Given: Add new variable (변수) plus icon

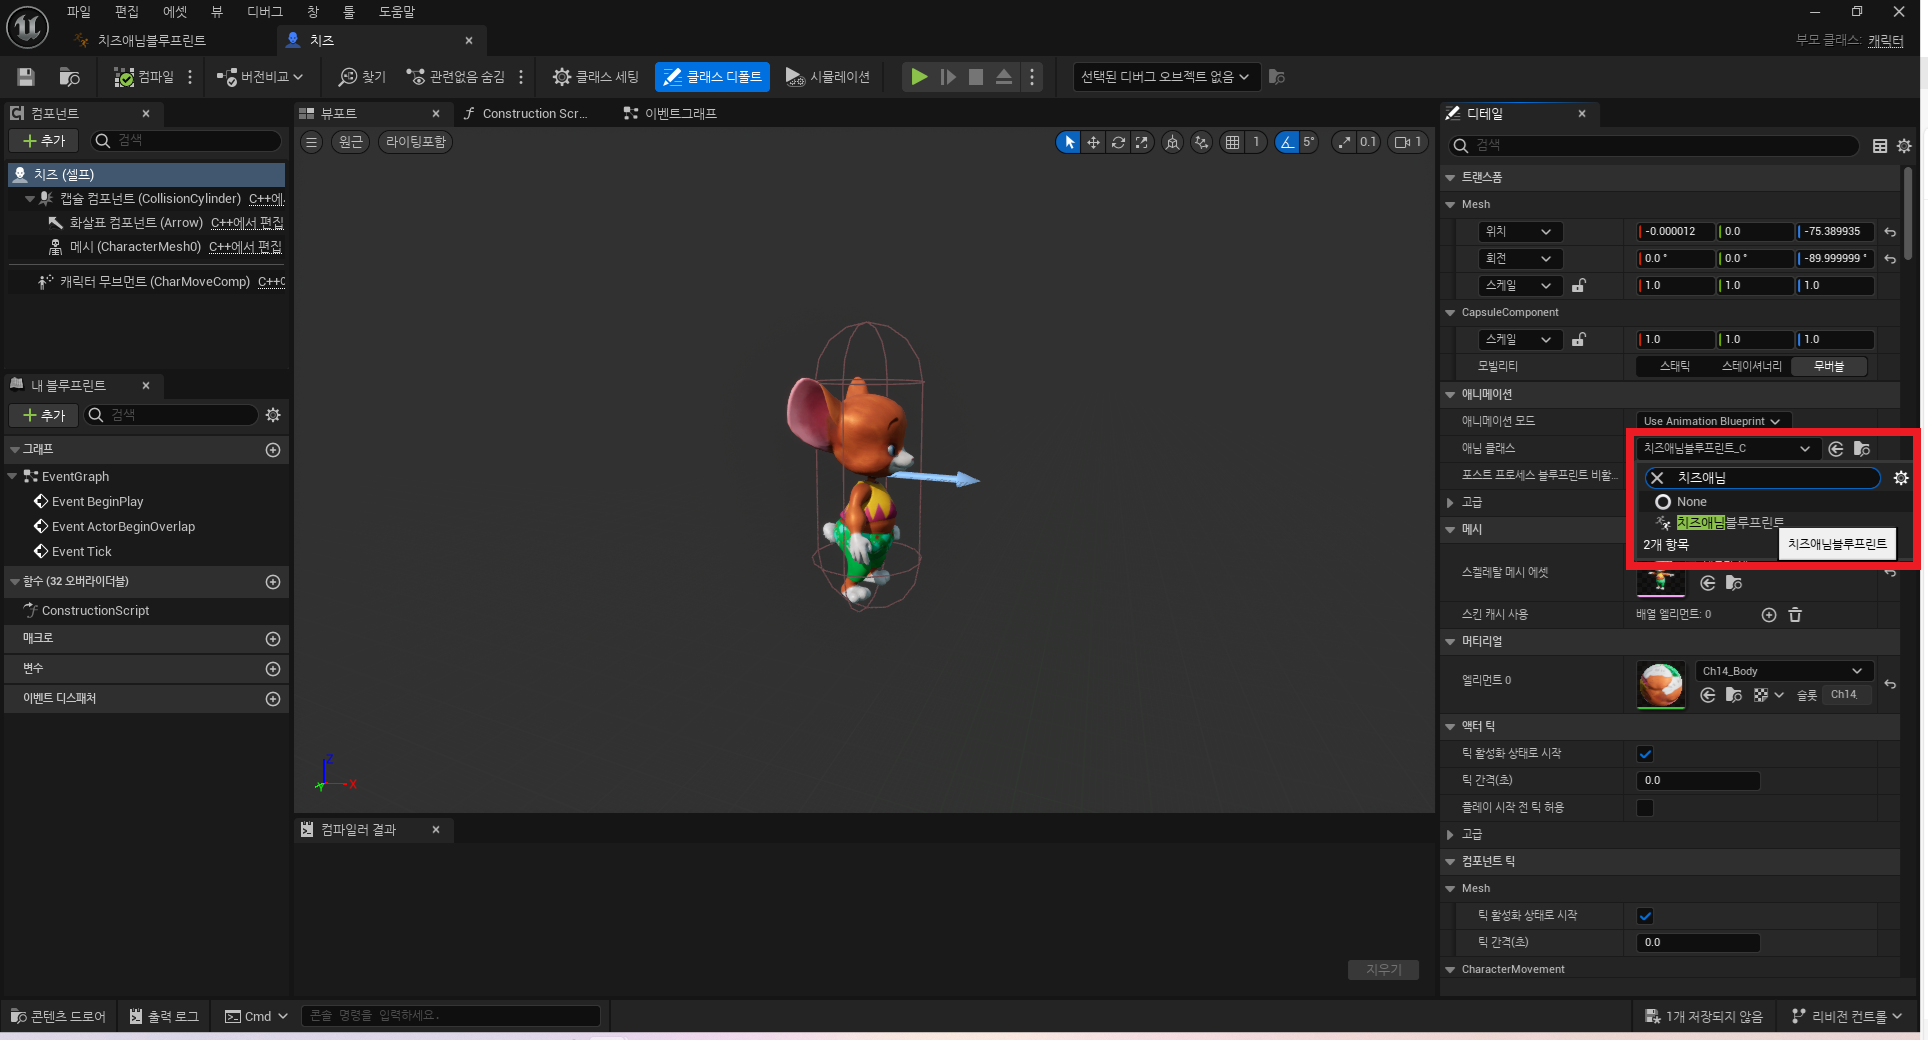Looking at the screenshot, I should click(273, 669).
